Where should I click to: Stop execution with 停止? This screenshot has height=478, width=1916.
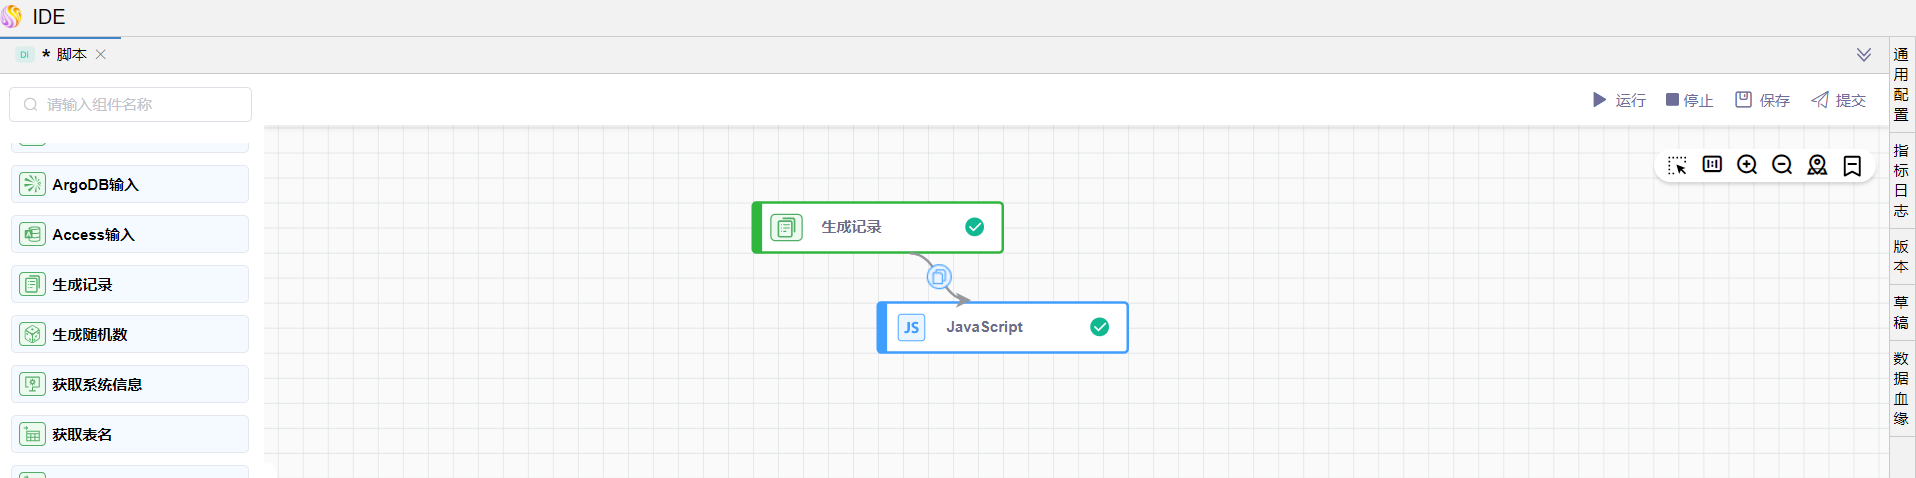tap(1690, 100)
